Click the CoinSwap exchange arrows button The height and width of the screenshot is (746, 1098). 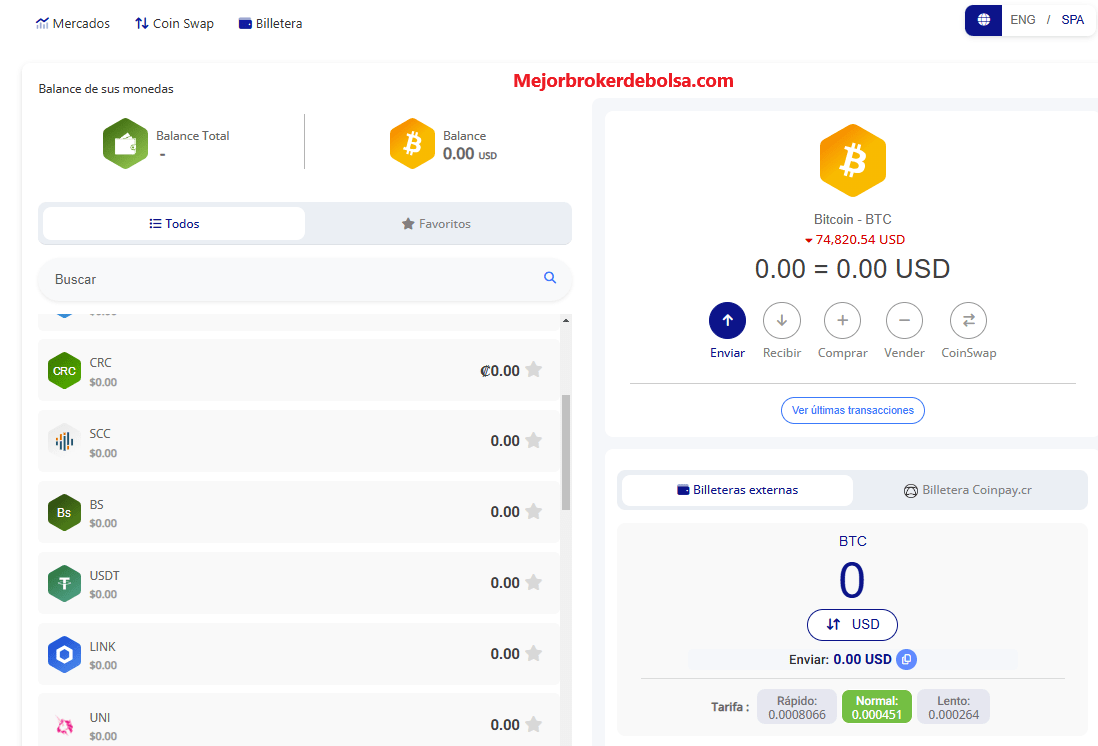pyautogui.click(x=968, y=321)
